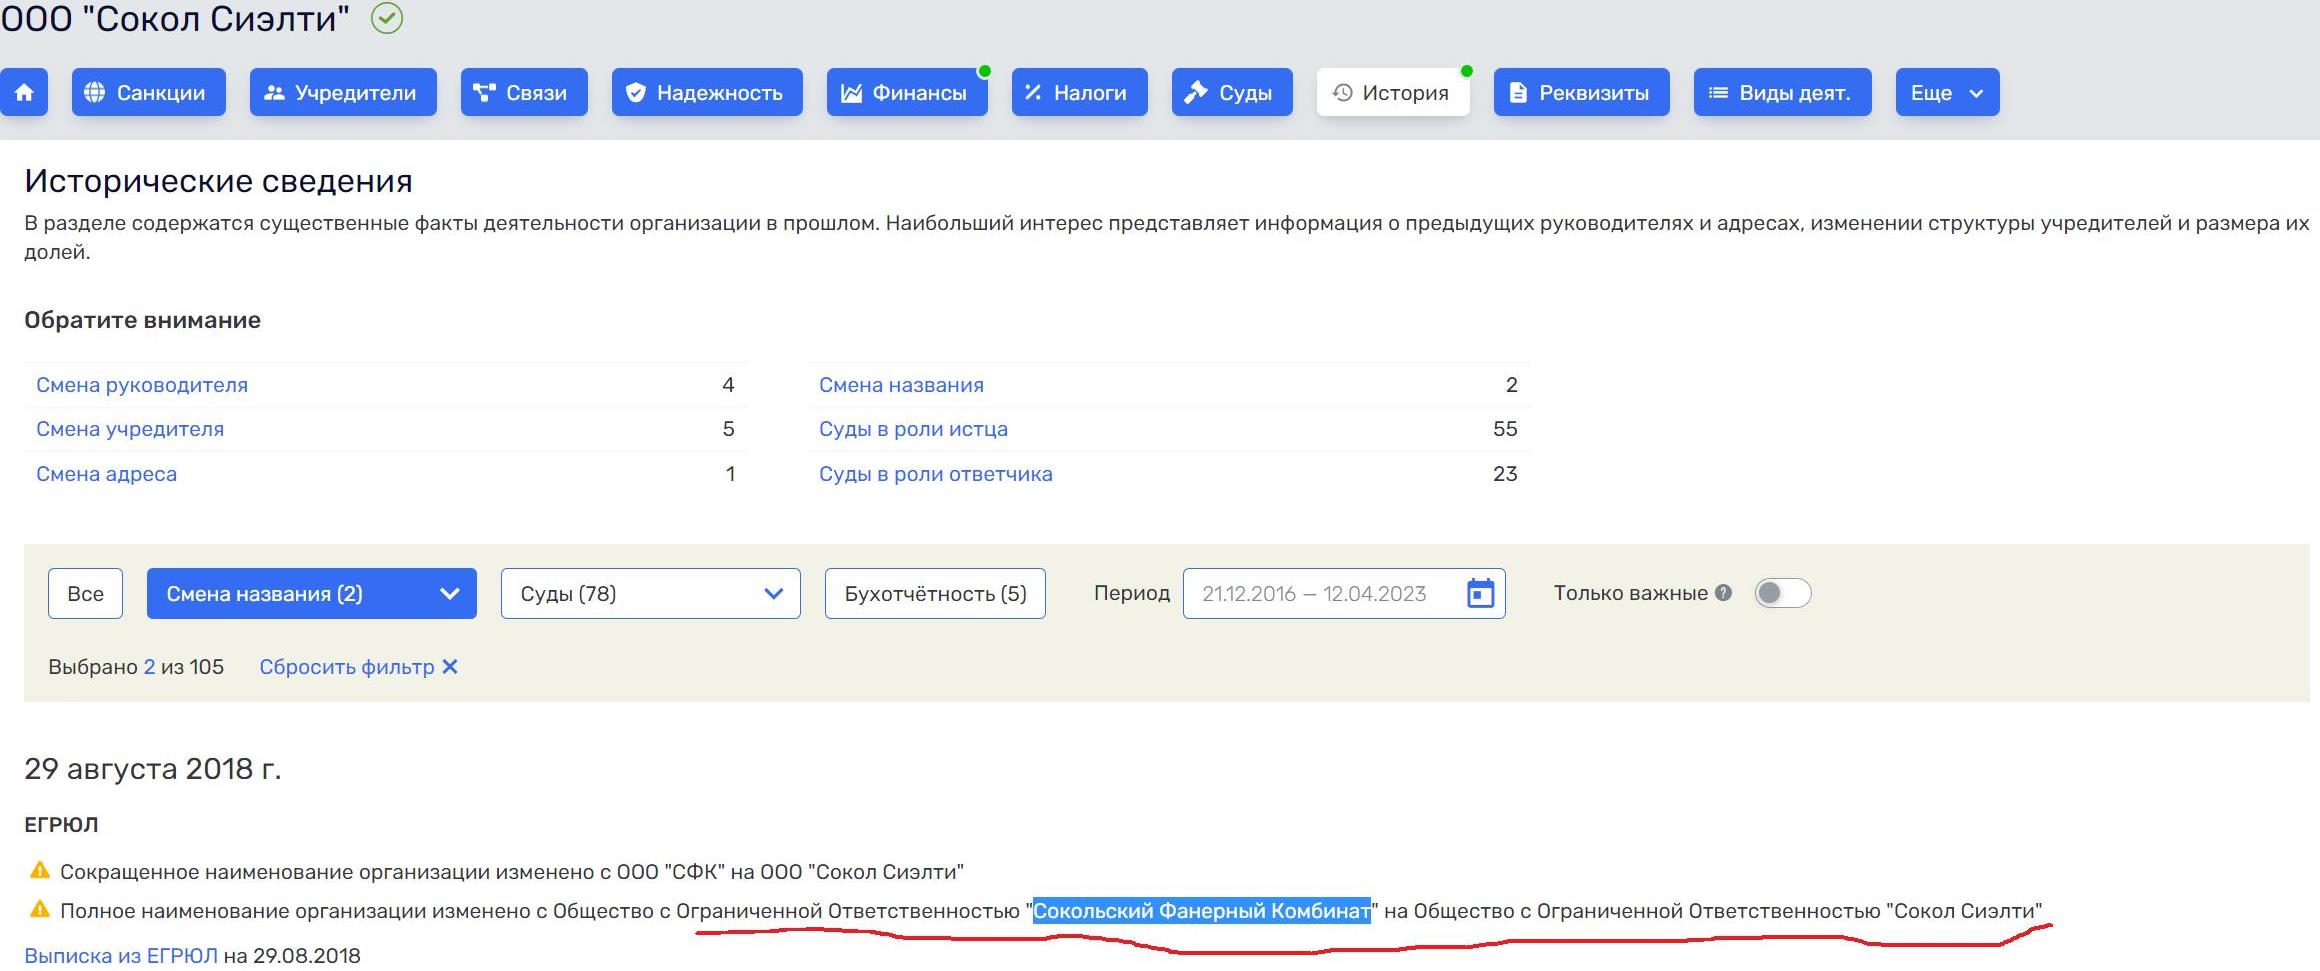The image size is (2320, 971).
Task: Open the Санкции globe tab
Action: tap(148, 93)
